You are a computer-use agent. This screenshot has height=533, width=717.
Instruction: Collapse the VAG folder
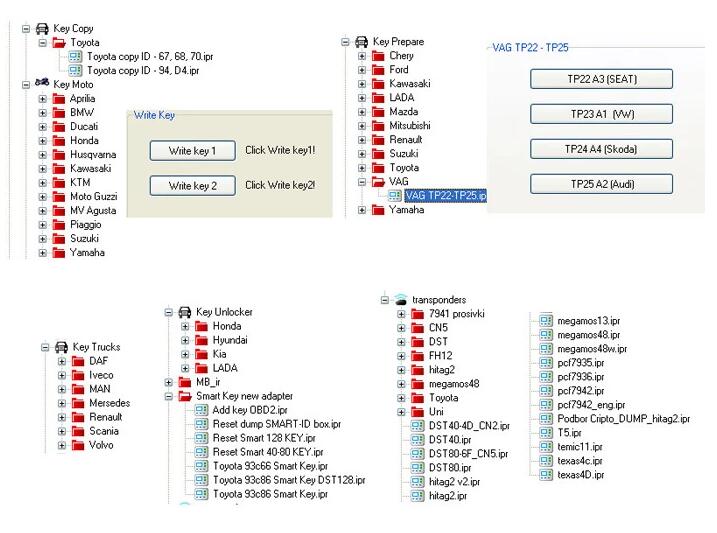click(362, 182)
